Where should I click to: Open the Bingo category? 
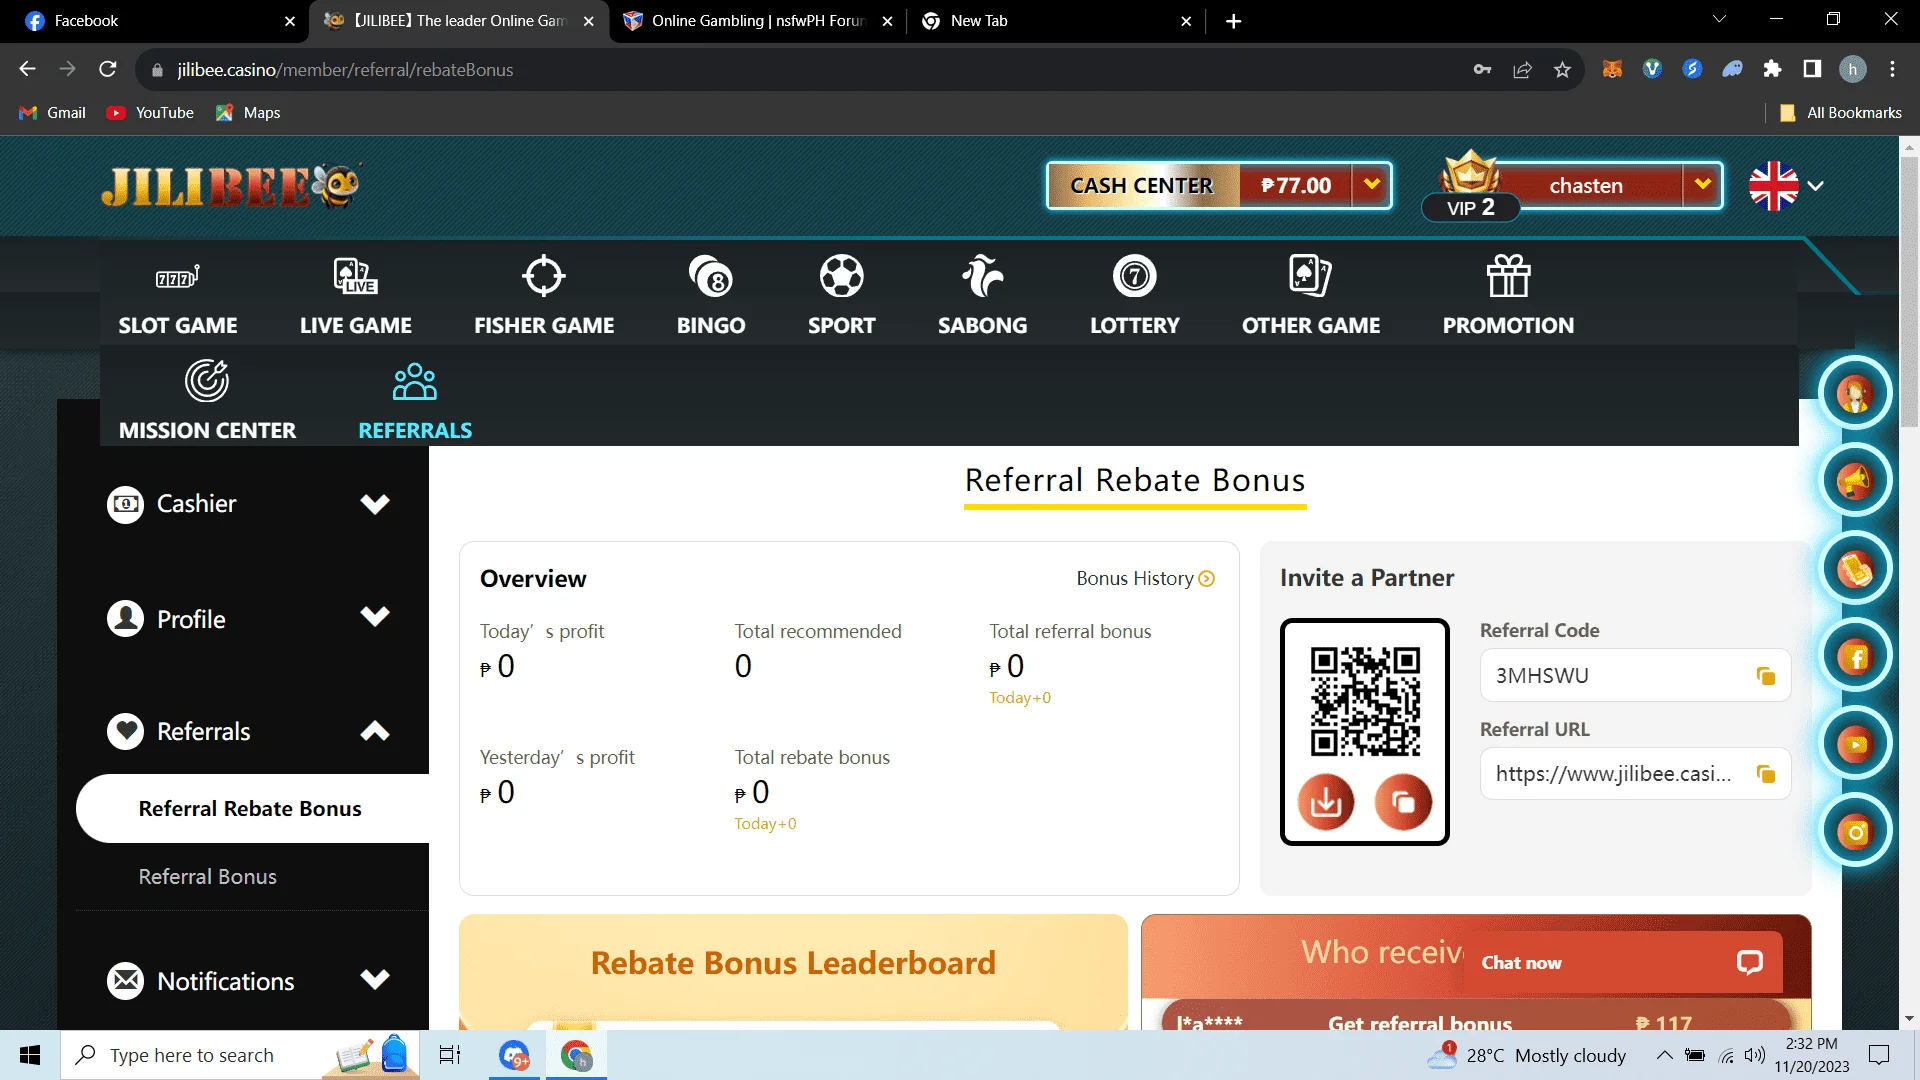click(x=711, y=297)
